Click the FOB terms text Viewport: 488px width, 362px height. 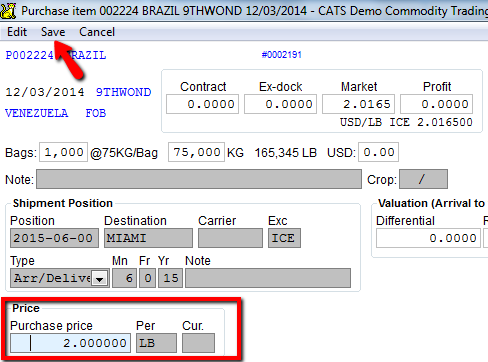[x=96, y=113]
